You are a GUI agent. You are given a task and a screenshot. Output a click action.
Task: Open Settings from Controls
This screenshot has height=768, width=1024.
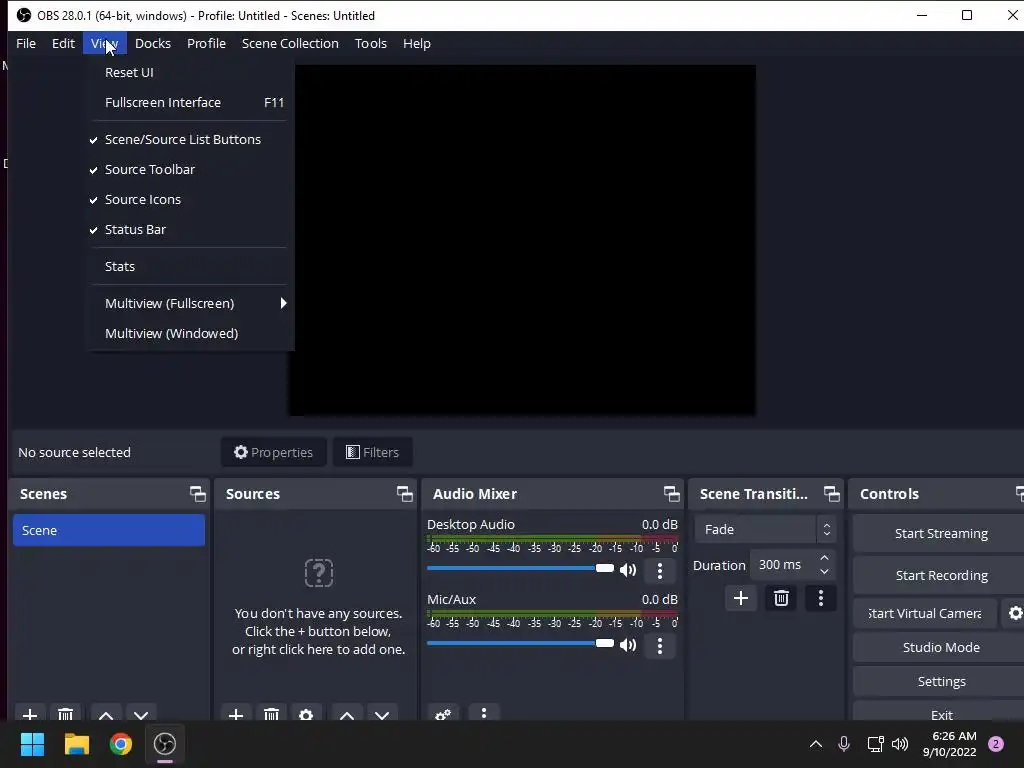click(940, 681)
